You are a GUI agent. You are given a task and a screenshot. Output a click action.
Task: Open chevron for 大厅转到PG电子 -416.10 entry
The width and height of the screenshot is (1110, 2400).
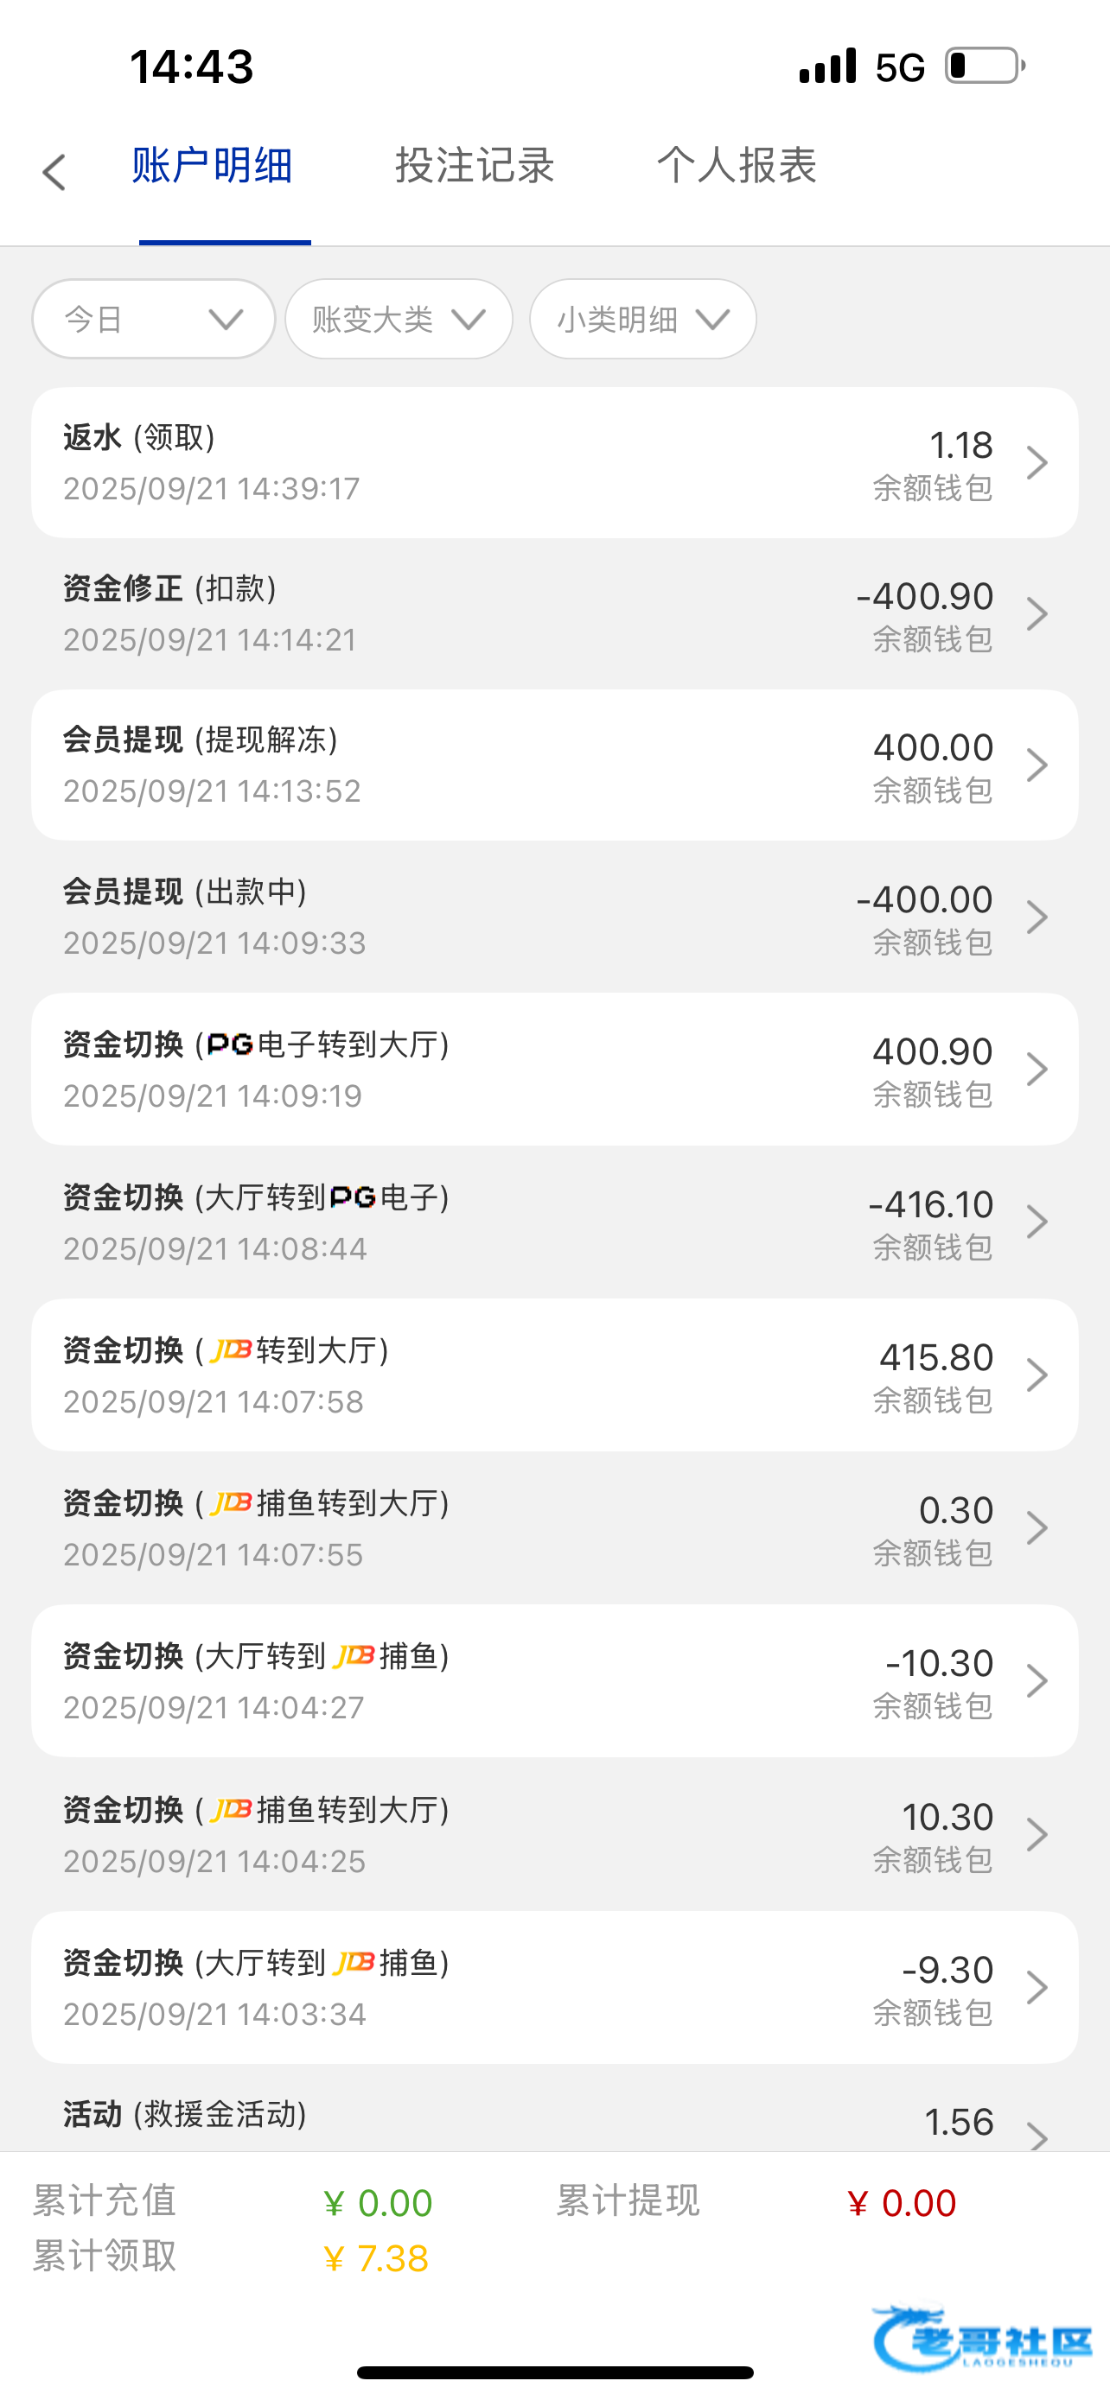[x=1037, y=1222]
